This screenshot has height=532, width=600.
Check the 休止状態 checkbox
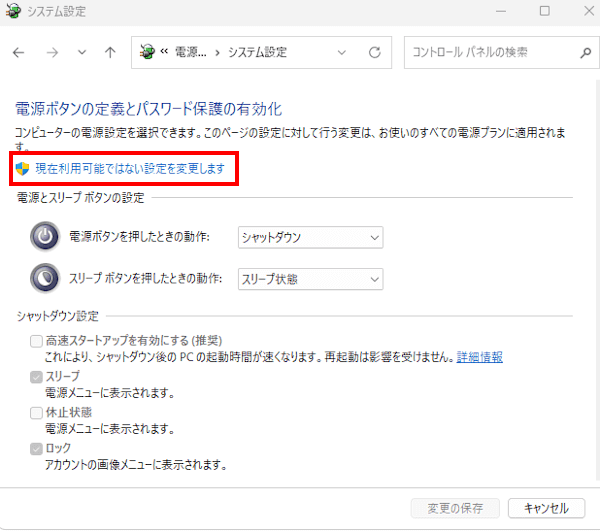click(37, 412)
